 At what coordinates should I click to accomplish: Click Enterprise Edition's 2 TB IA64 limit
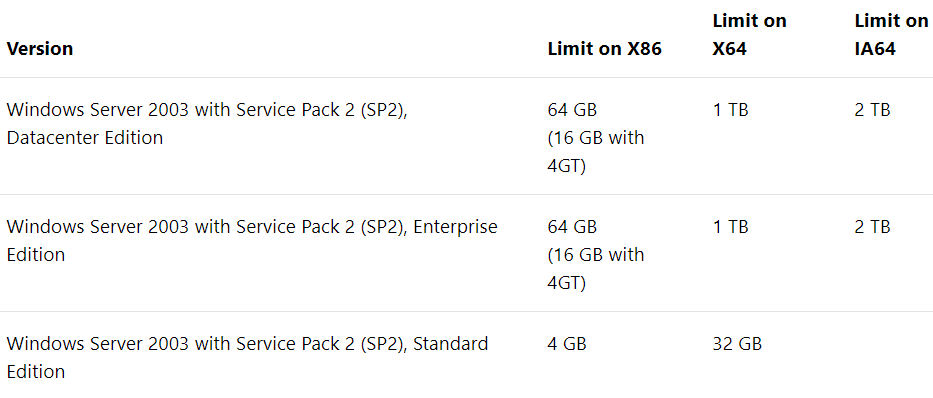[x=872, y=227]
